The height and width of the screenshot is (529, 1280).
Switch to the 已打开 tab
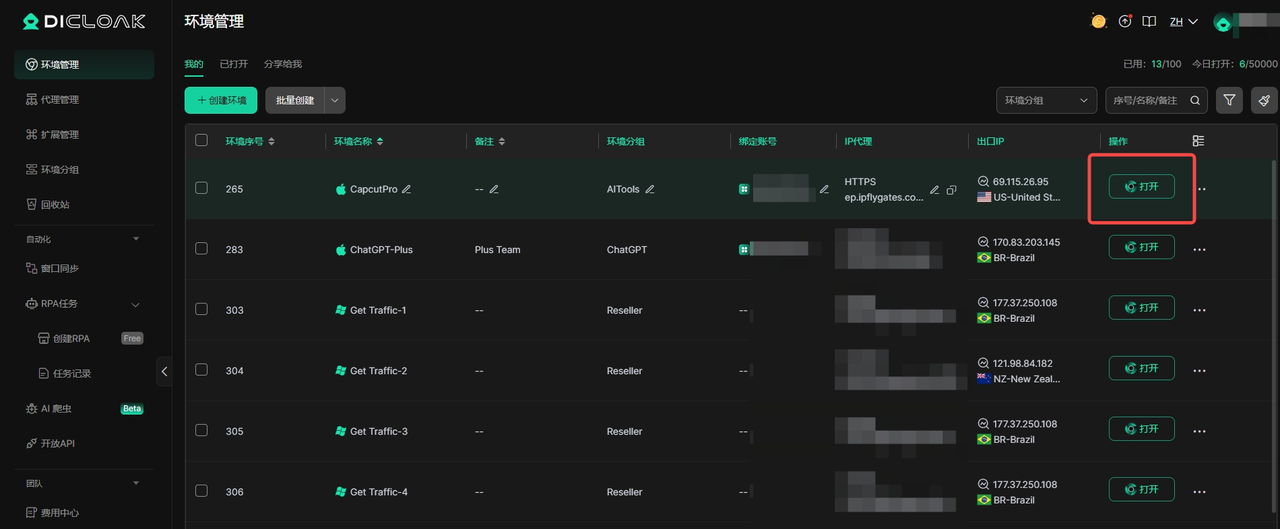[233, 64]
